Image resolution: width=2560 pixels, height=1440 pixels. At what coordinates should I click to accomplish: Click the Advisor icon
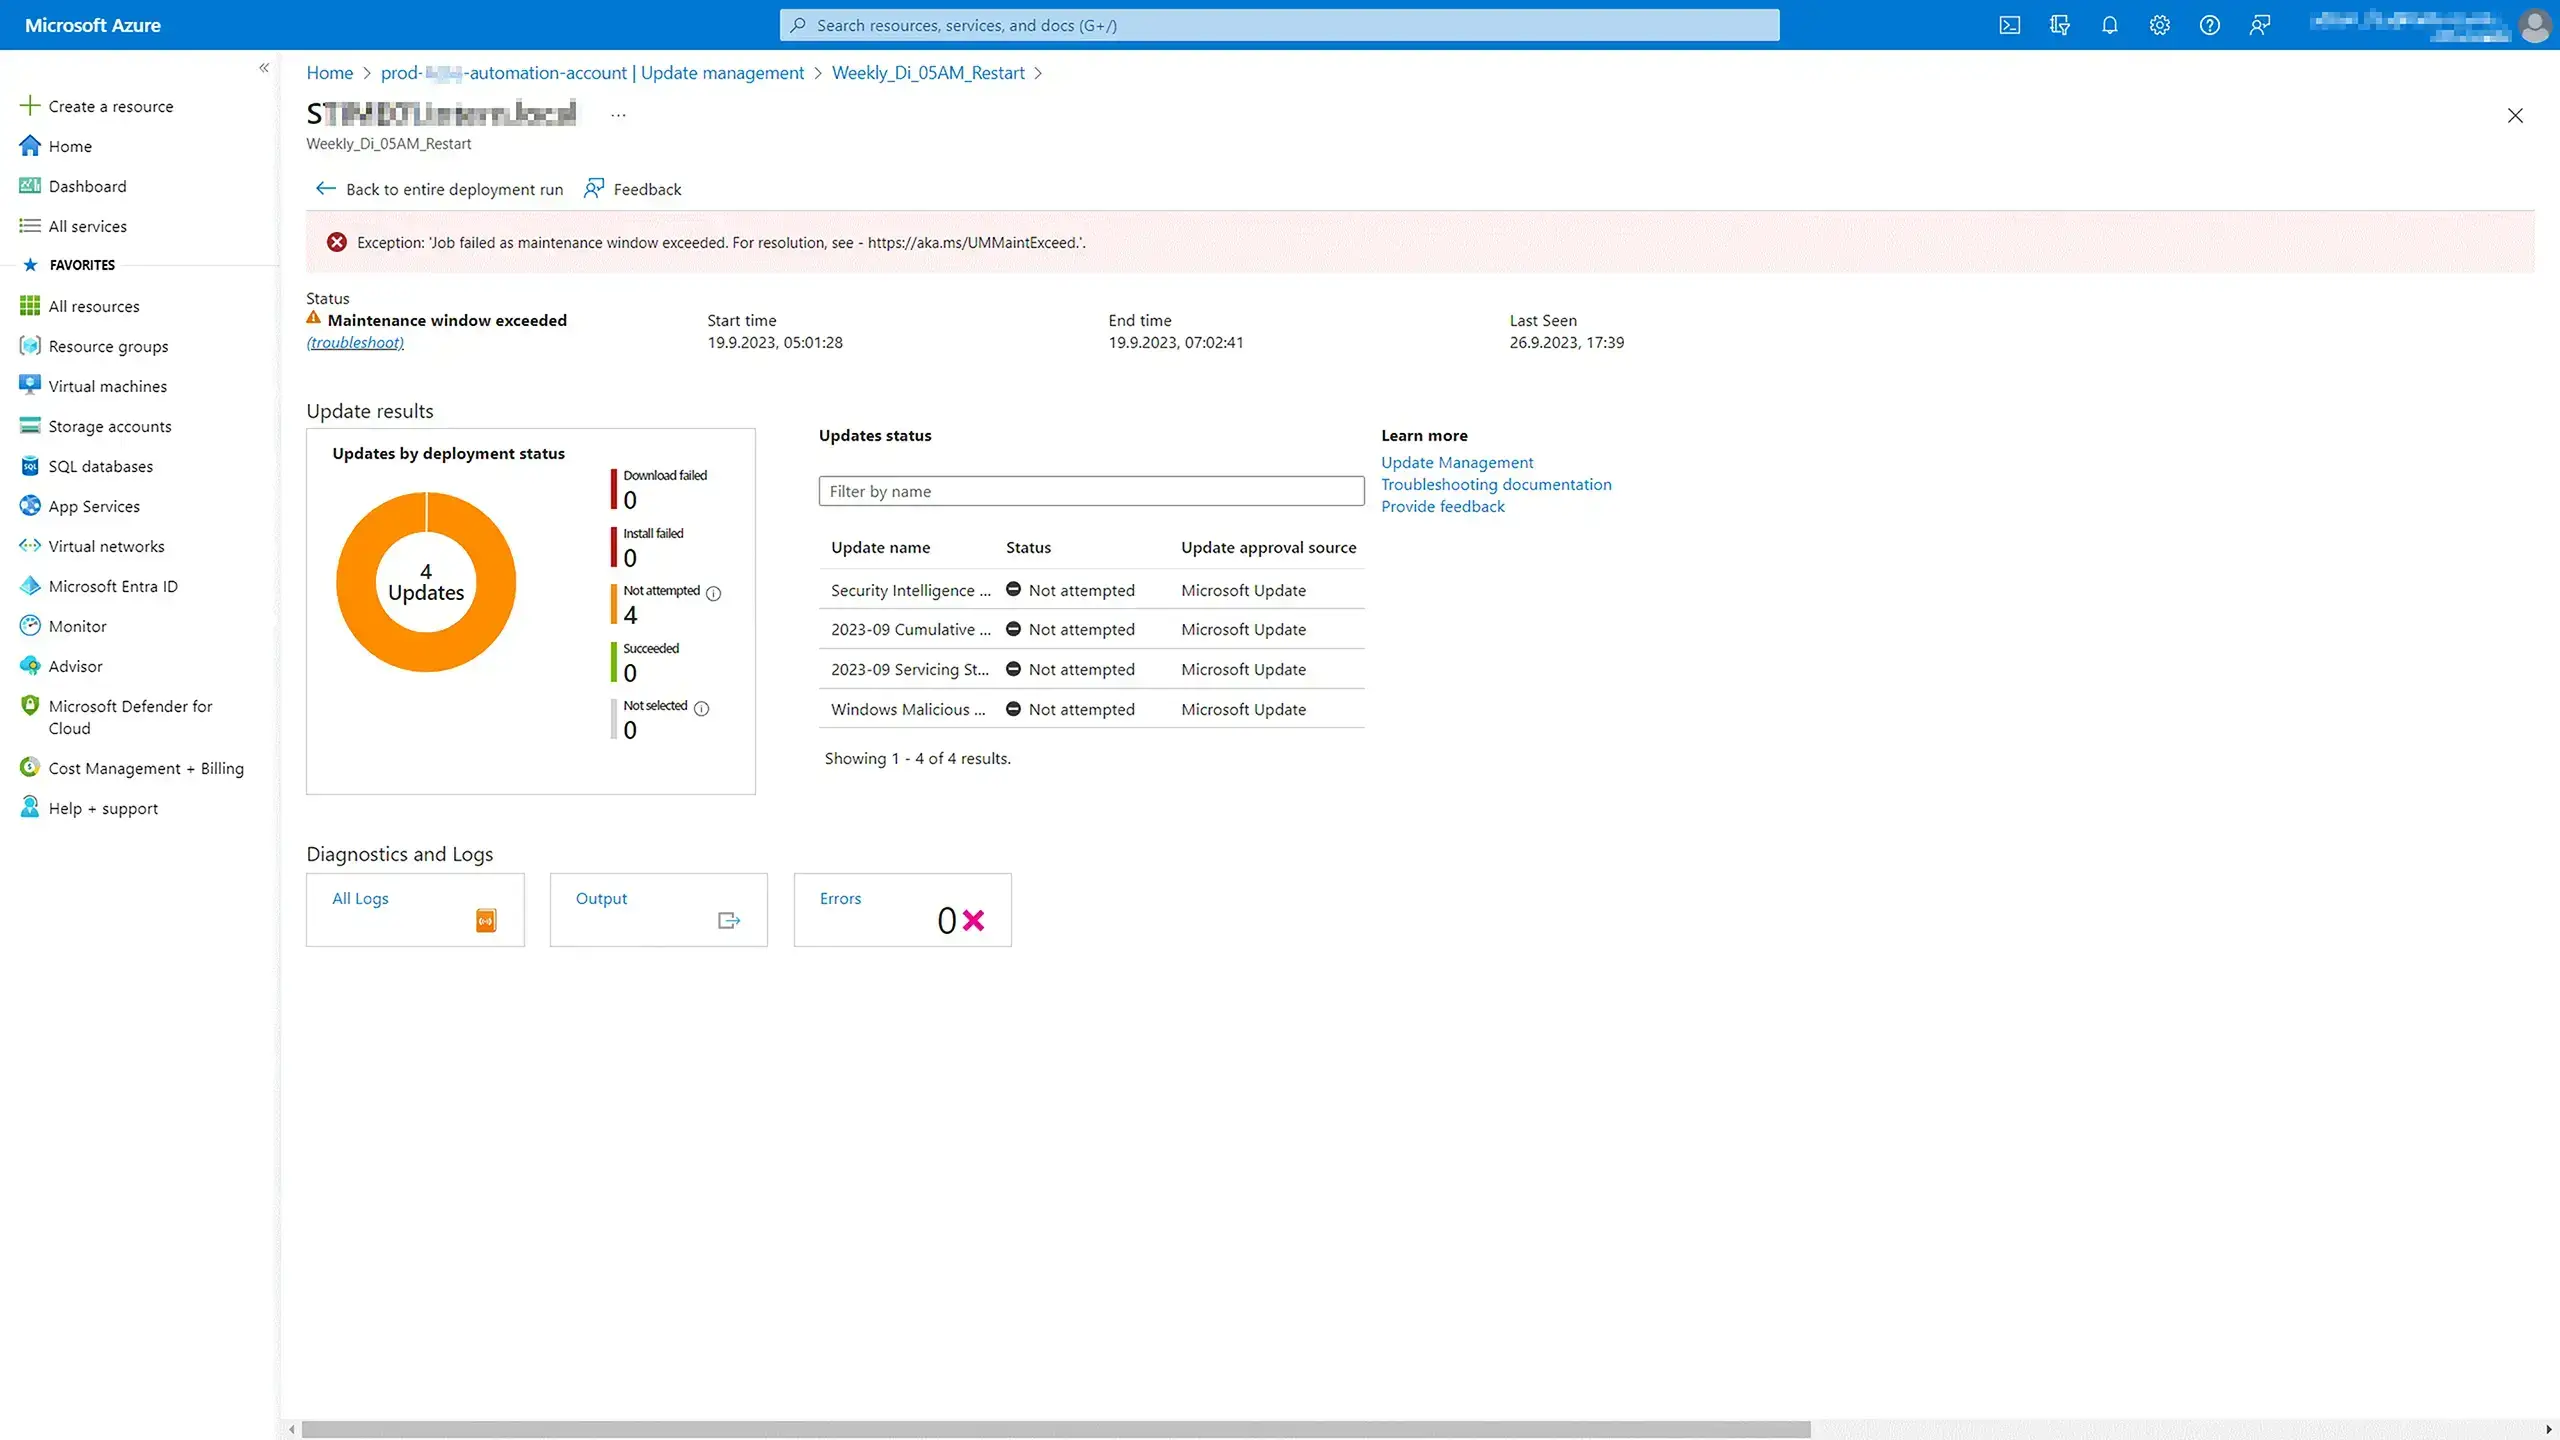(x=30, y=666)
